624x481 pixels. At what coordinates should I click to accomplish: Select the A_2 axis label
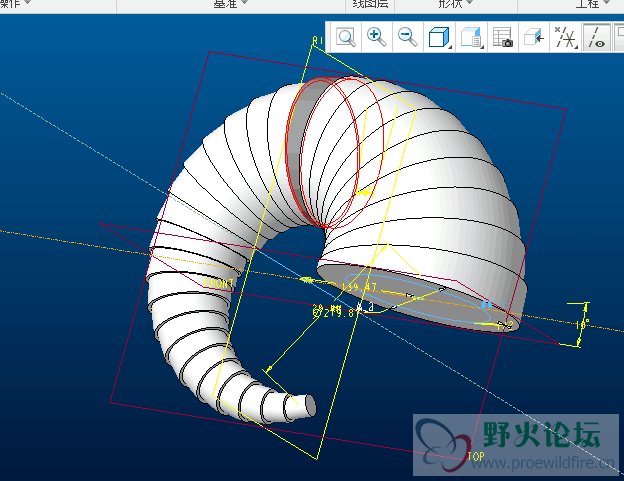(365, 306)
